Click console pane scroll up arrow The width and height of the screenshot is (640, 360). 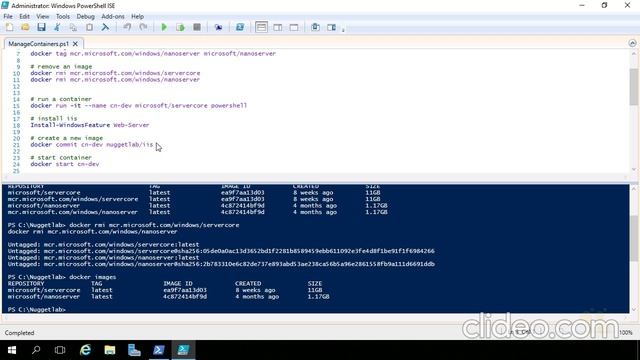(633, 188)
